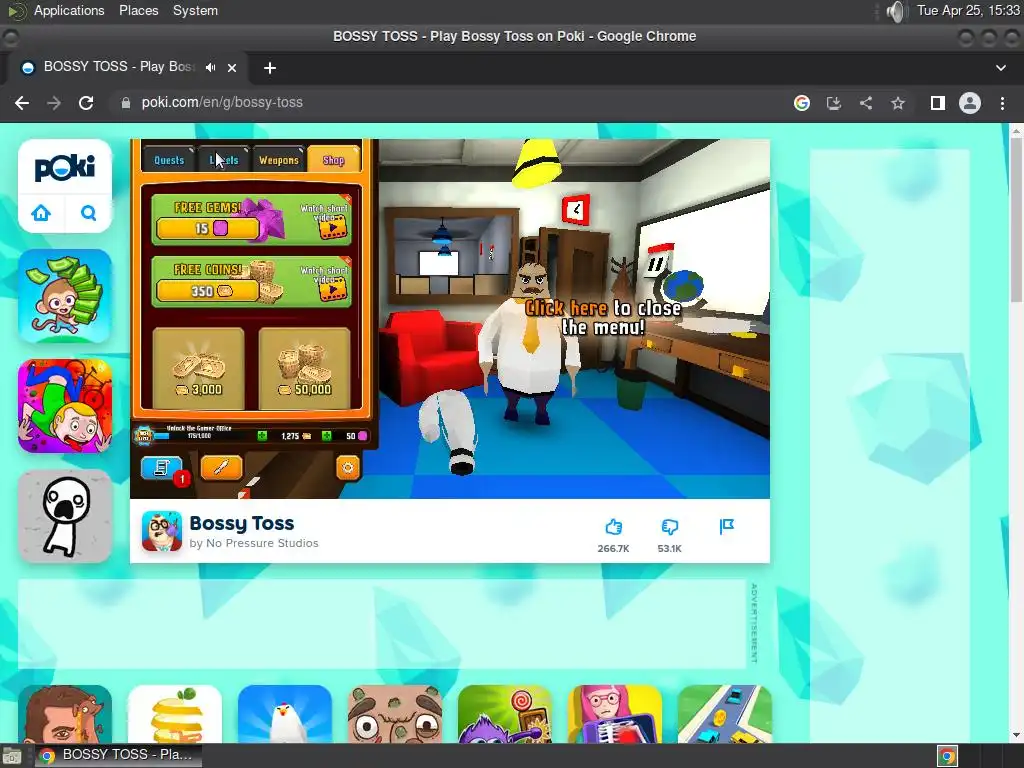This screenshot has height=768, width=1024.
Task: Buy the 50,000 coins pack
Action: [304, 368]
